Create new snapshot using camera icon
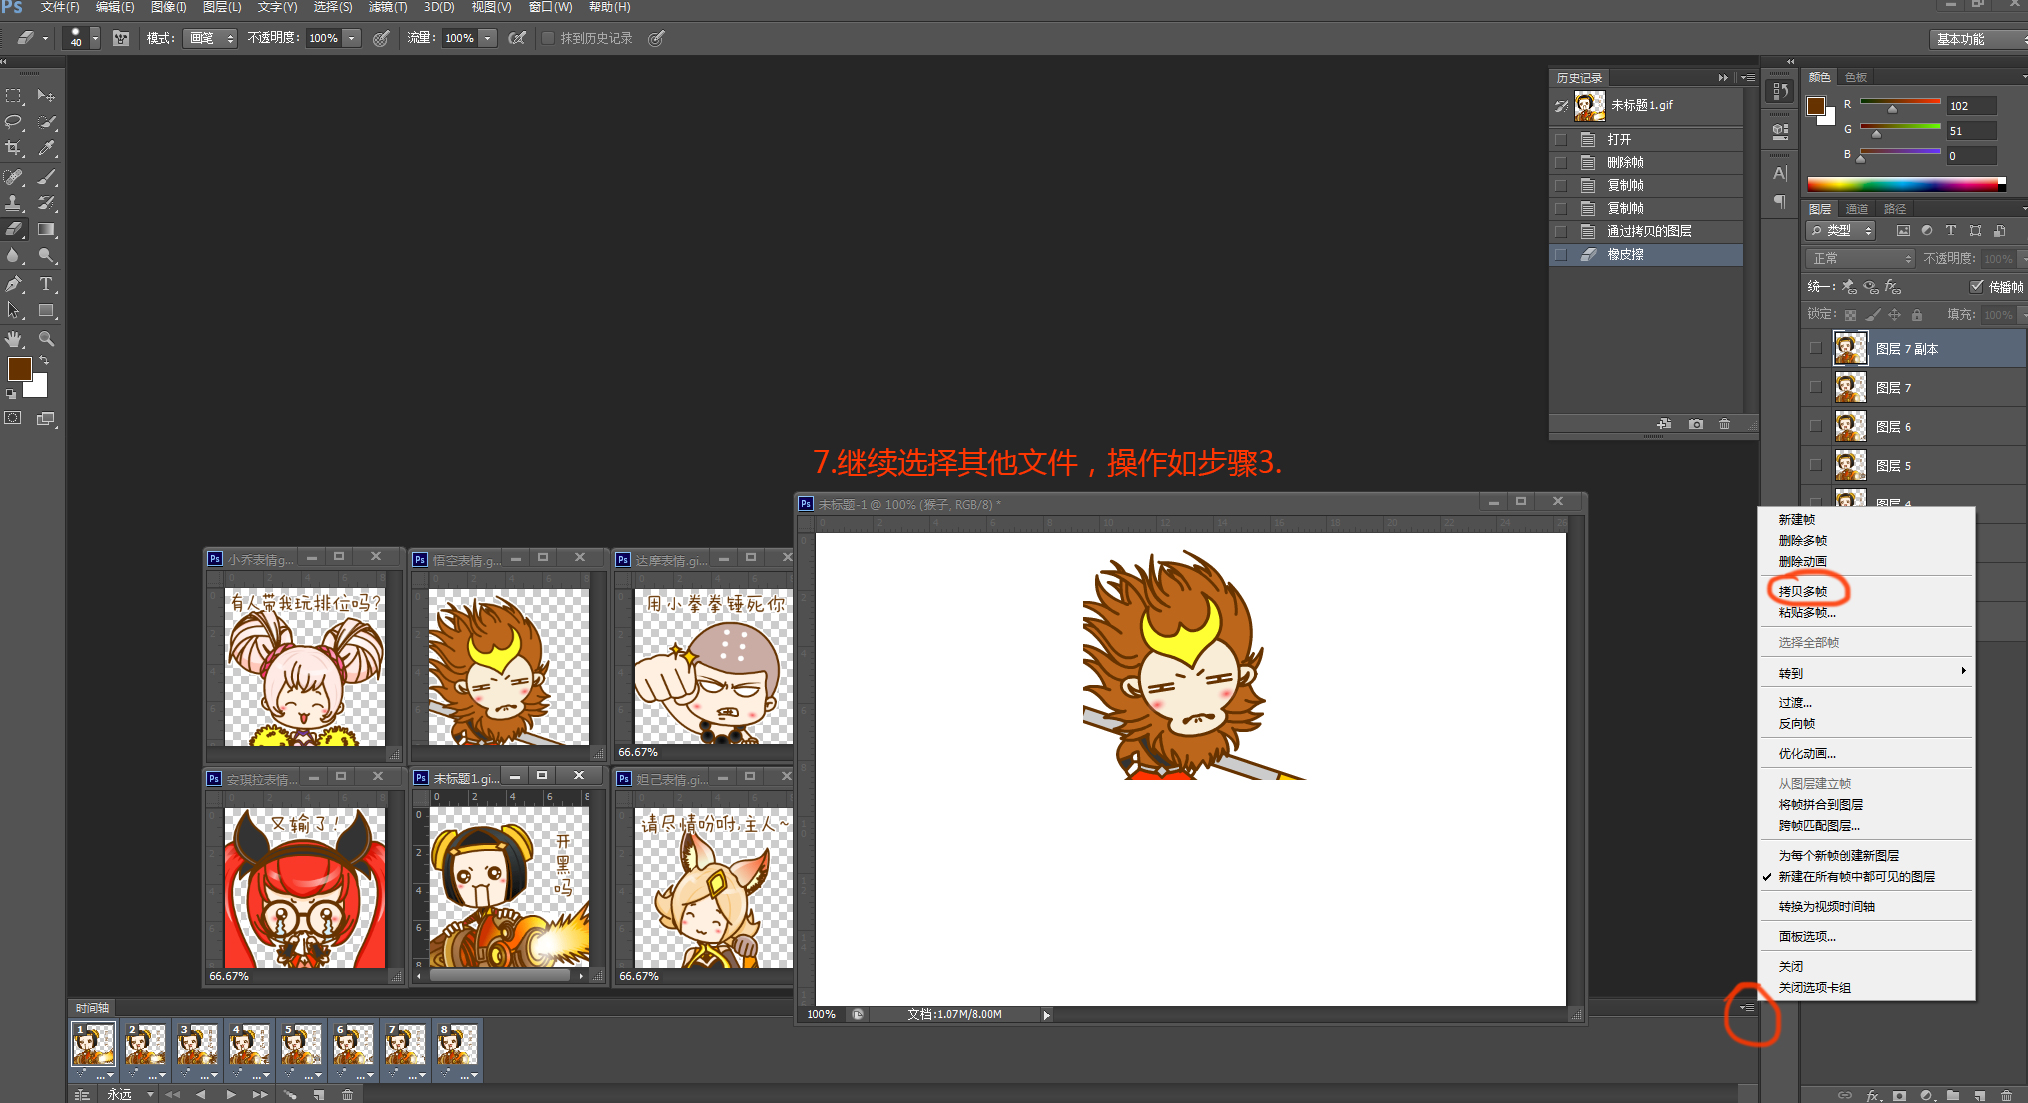The height and width of the screenshot is (1103, 2028). (1696, 424)
